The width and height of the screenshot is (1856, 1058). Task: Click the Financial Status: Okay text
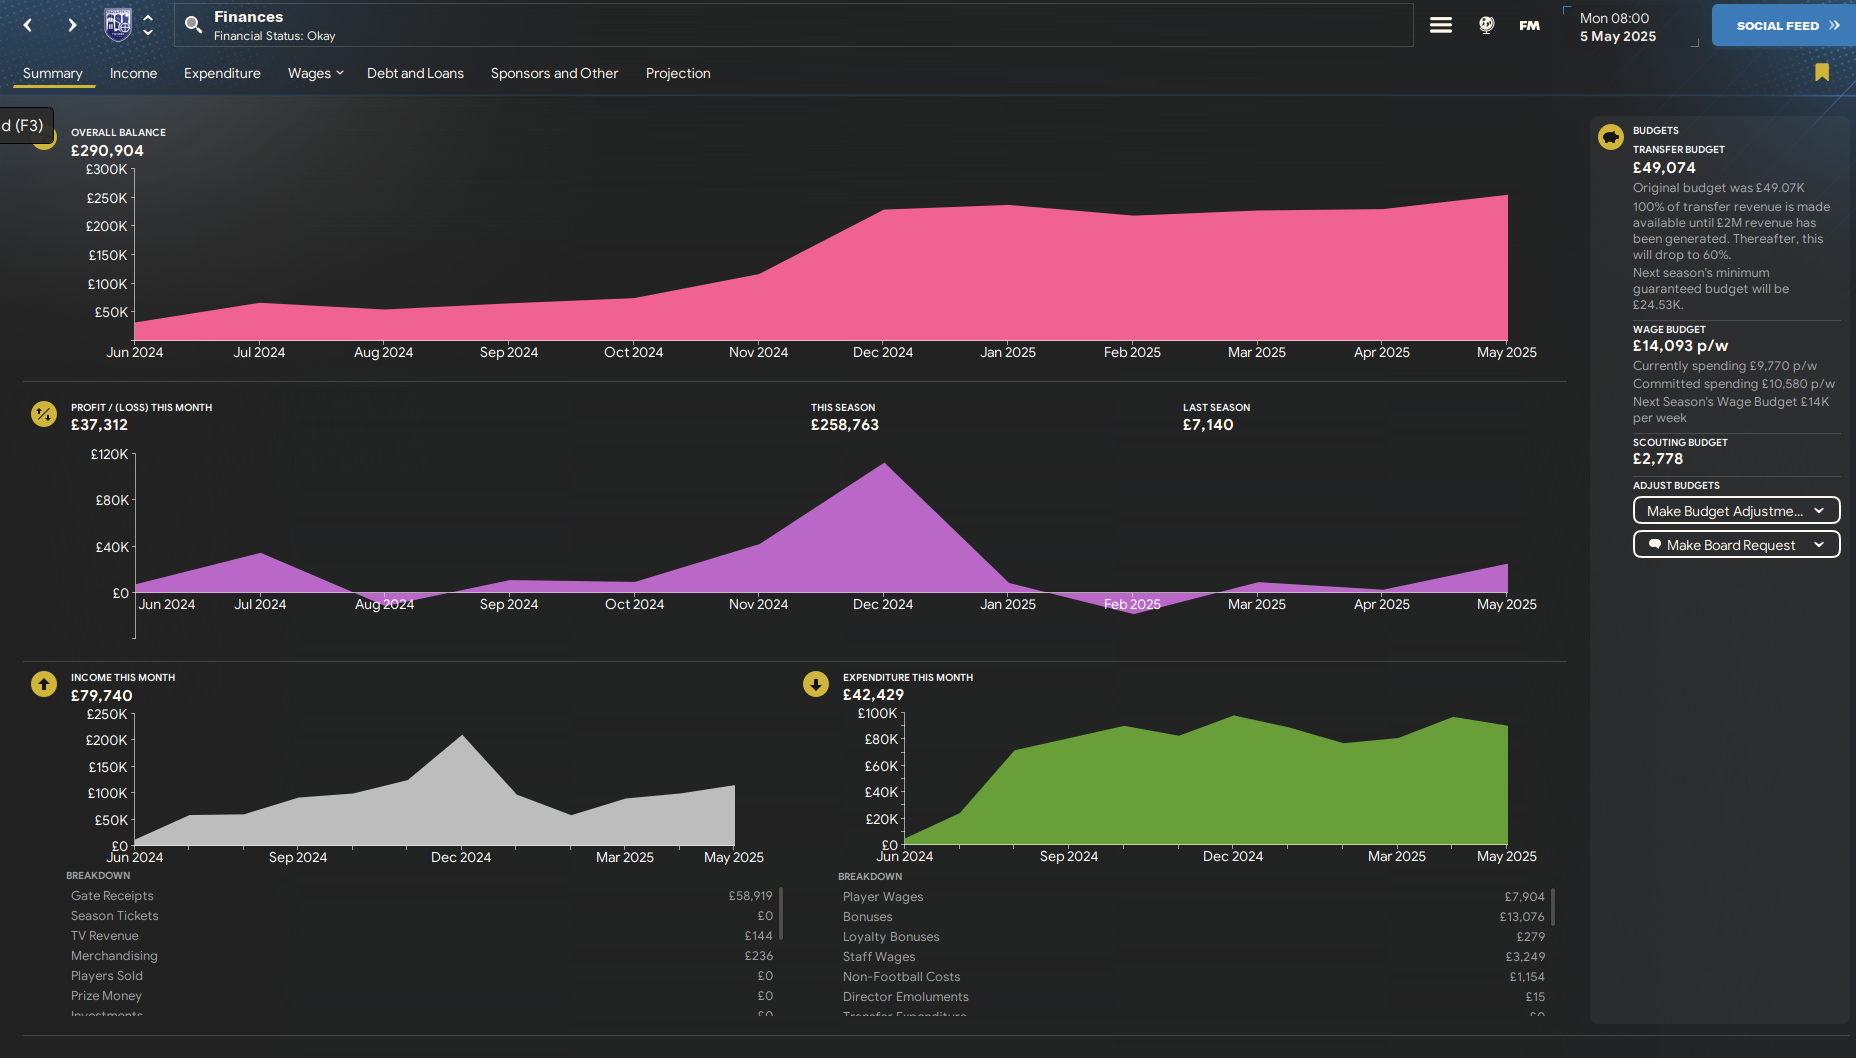pos(274,36)
